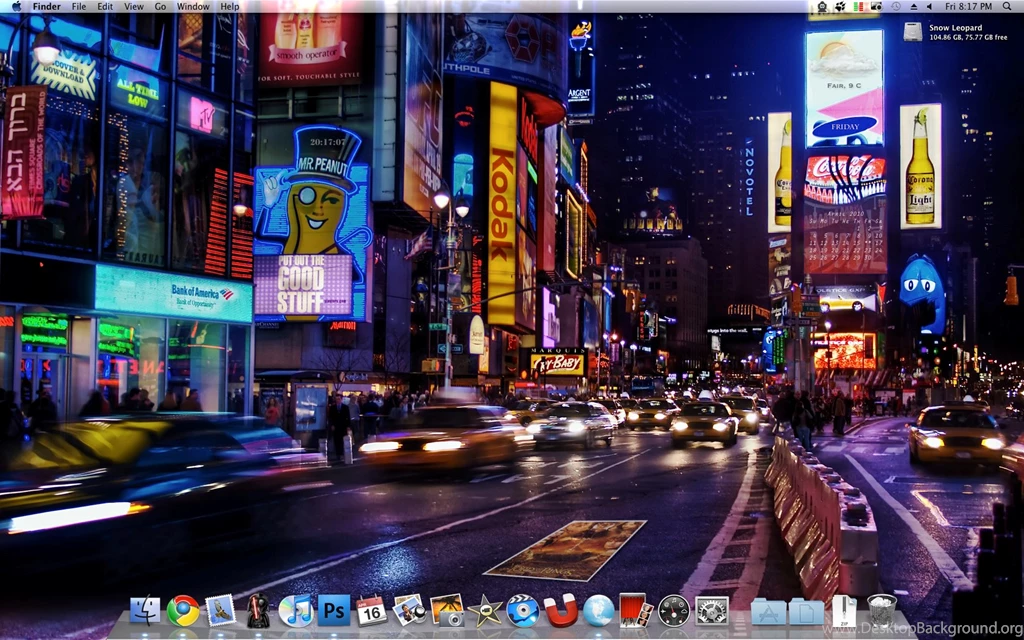Open System Preferences gear icon
1024x640 pixels.
tap(711, 609)
